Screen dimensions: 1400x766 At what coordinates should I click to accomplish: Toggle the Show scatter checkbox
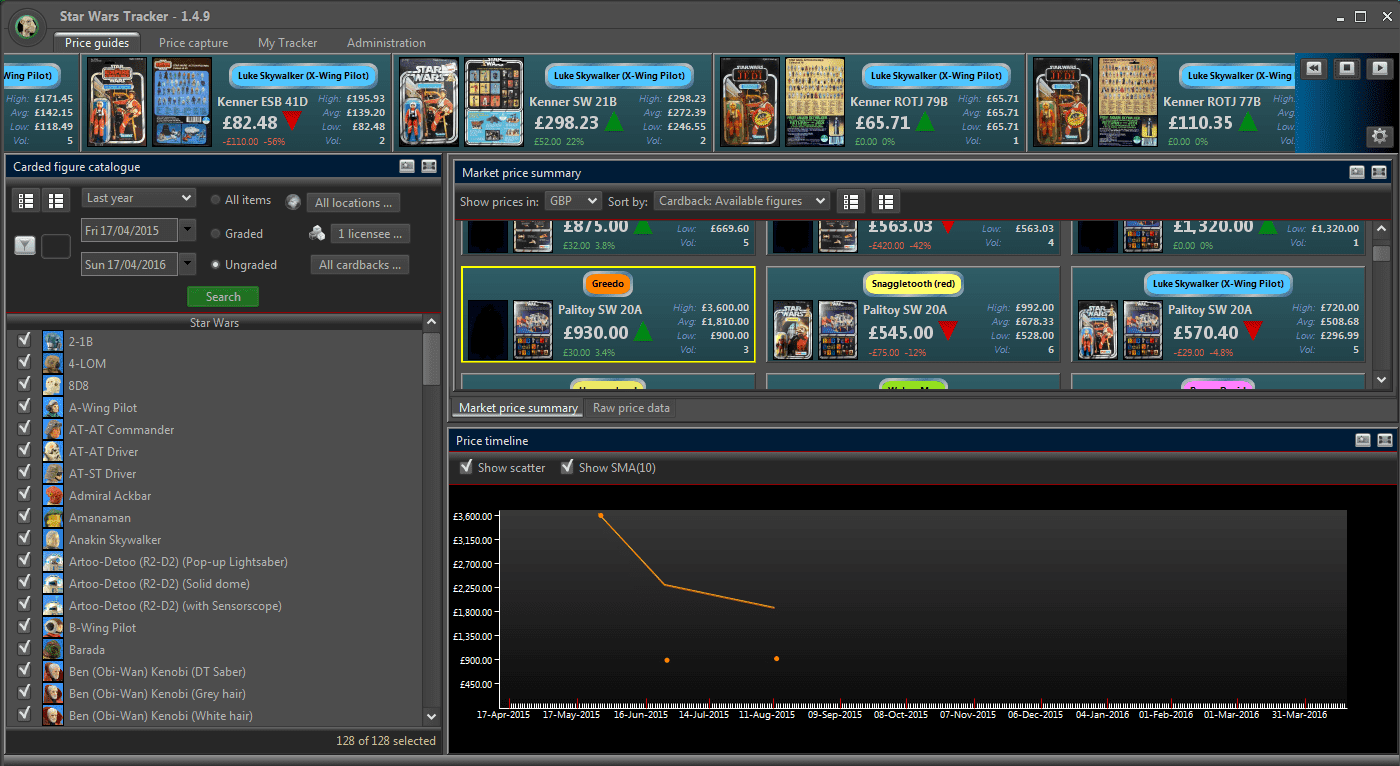[x=465, y=467]
